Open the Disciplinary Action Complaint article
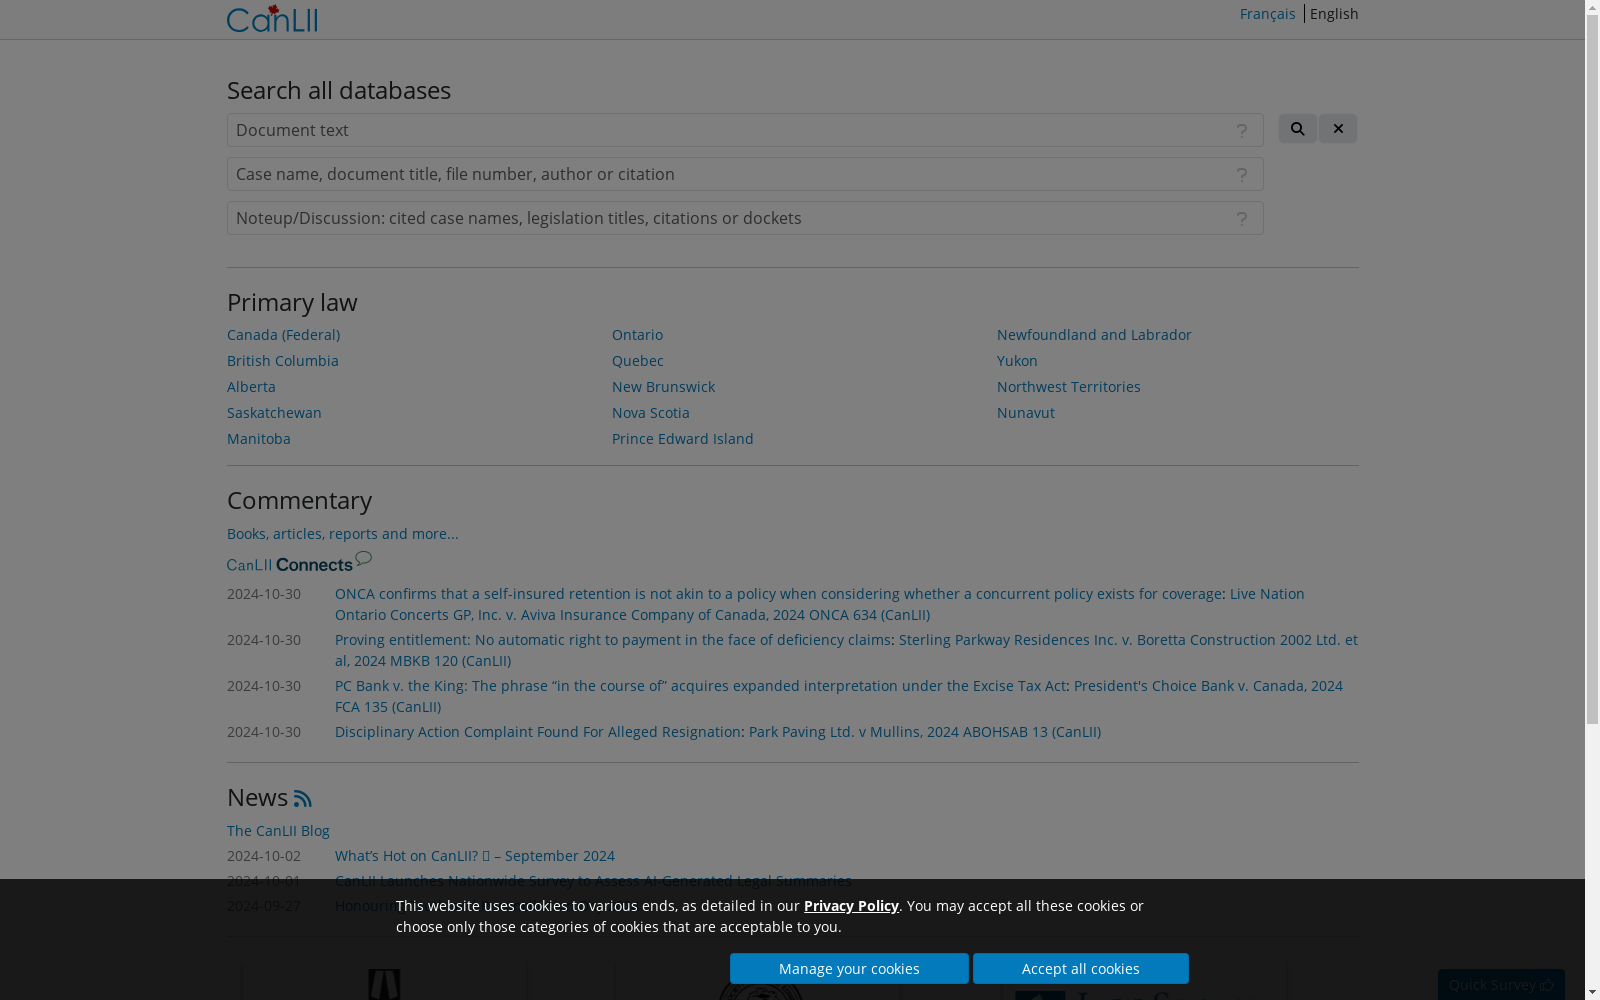Viewport: 1600px width, 1000px height. click(538, 732)
